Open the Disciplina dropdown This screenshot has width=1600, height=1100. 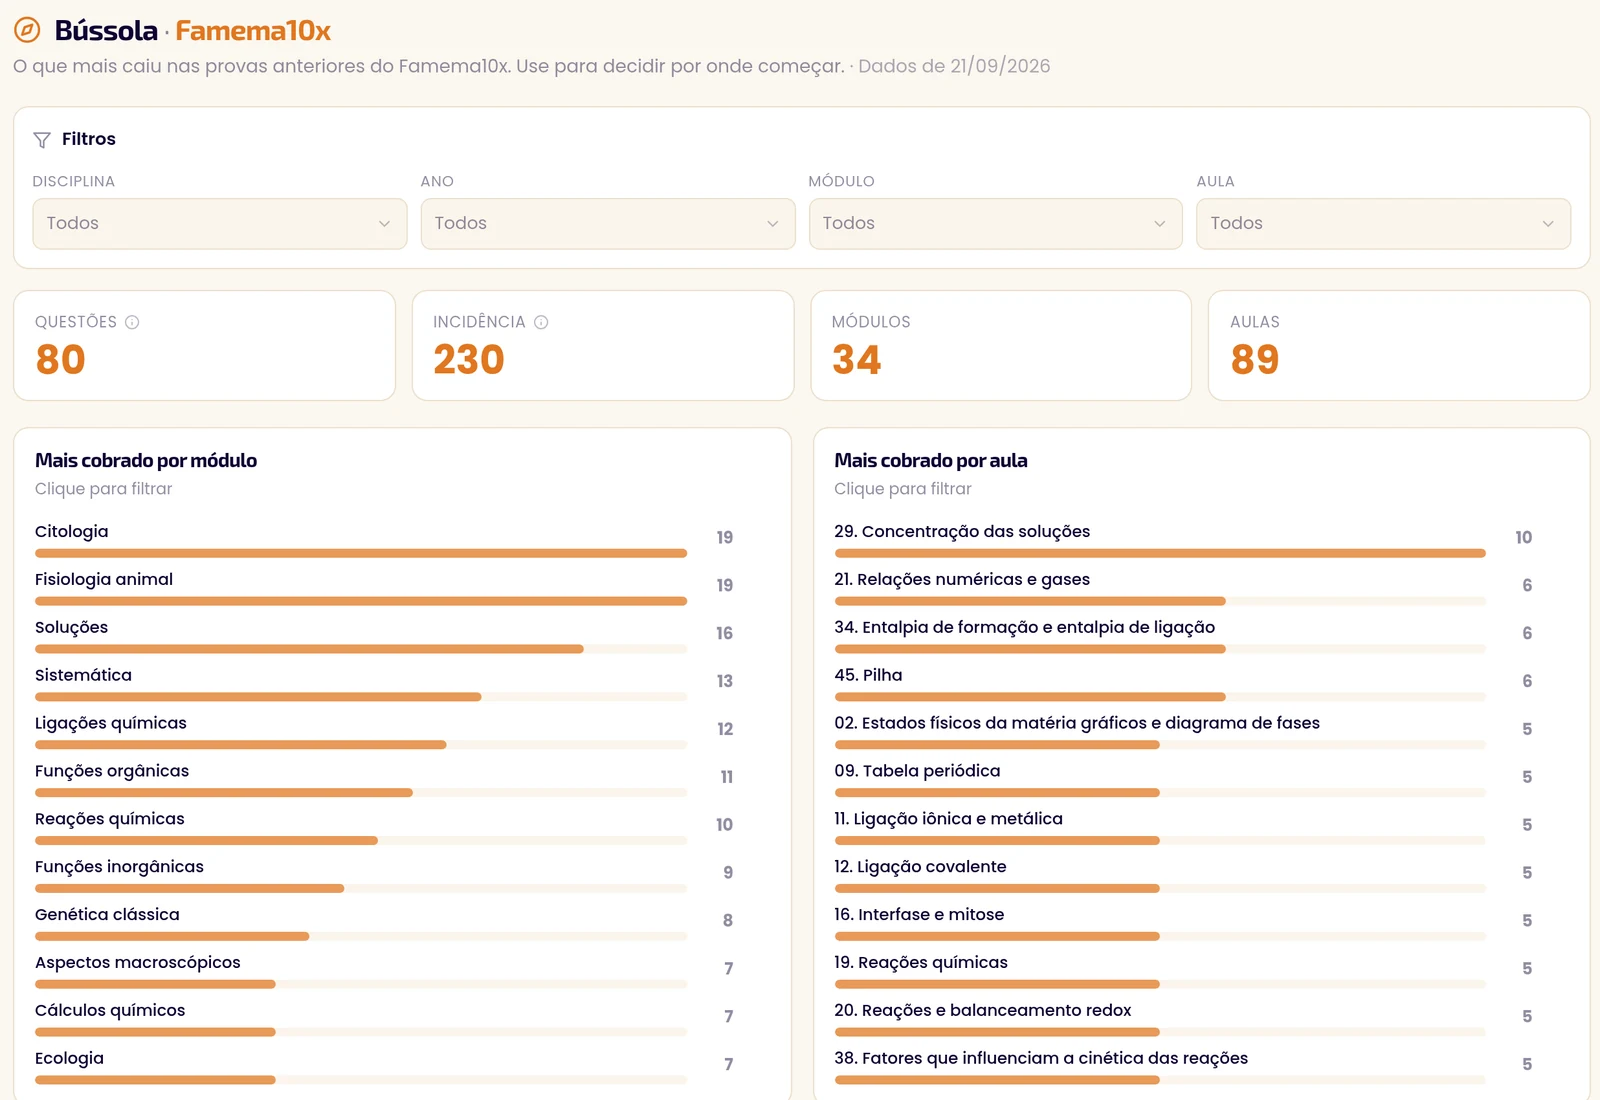click(x=220, y=224)
